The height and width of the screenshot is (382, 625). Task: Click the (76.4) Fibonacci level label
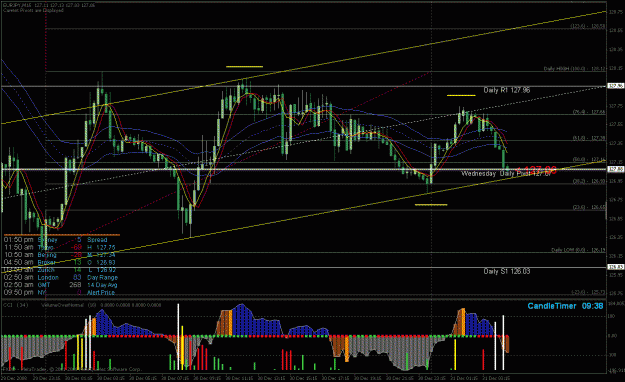point(589,112)
